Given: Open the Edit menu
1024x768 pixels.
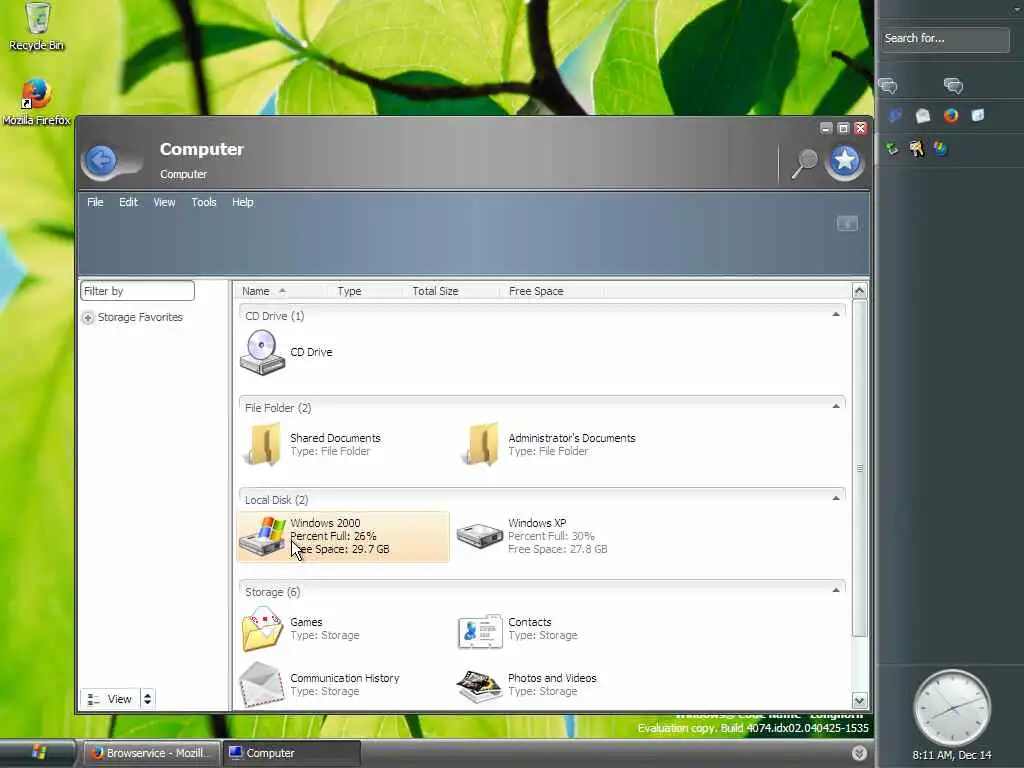Looking at the screenshot, I should [128, 202].
